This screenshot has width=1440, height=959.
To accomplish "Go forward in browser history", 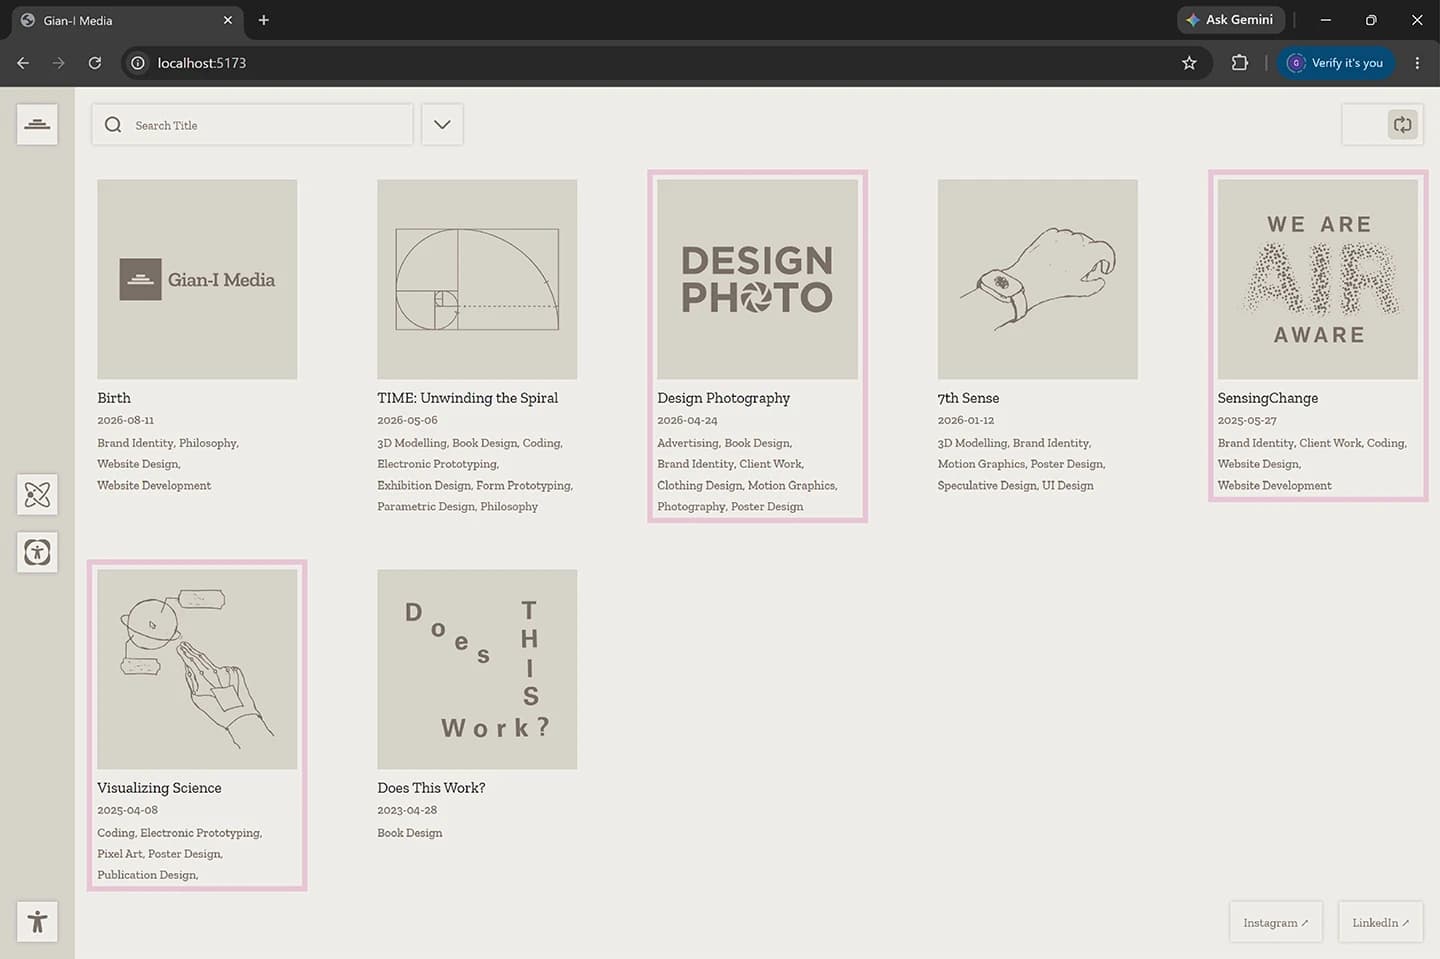I will [59, 63].
